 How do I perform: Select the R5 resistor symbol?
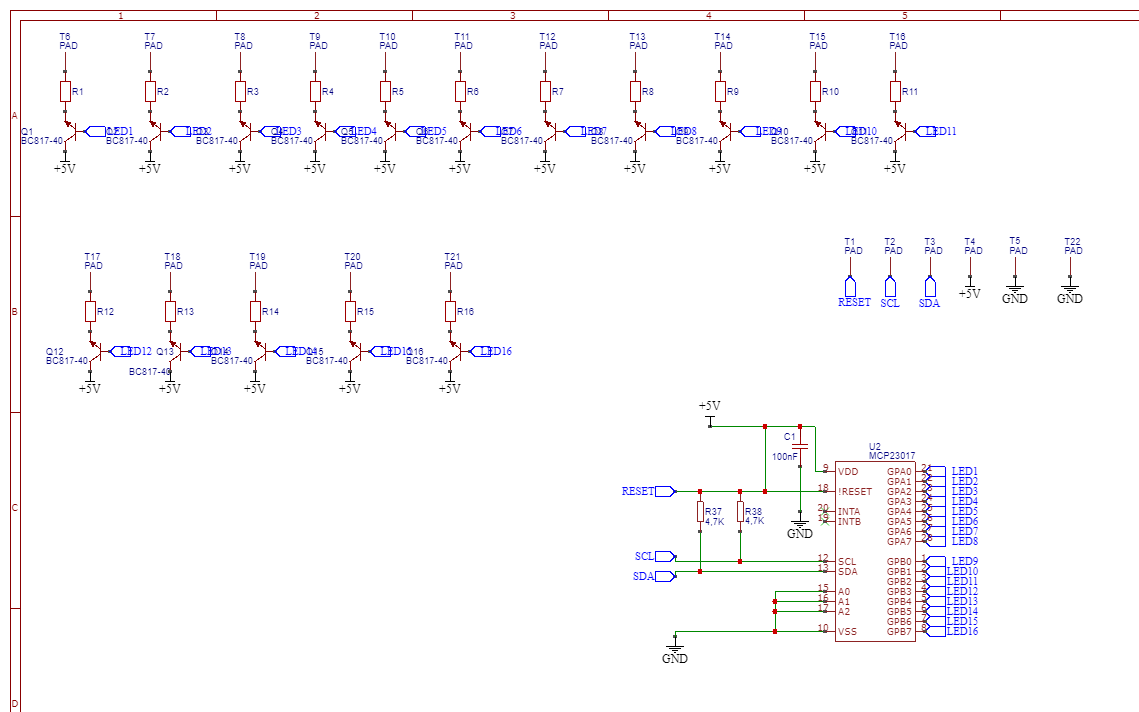tap(386, 92)
